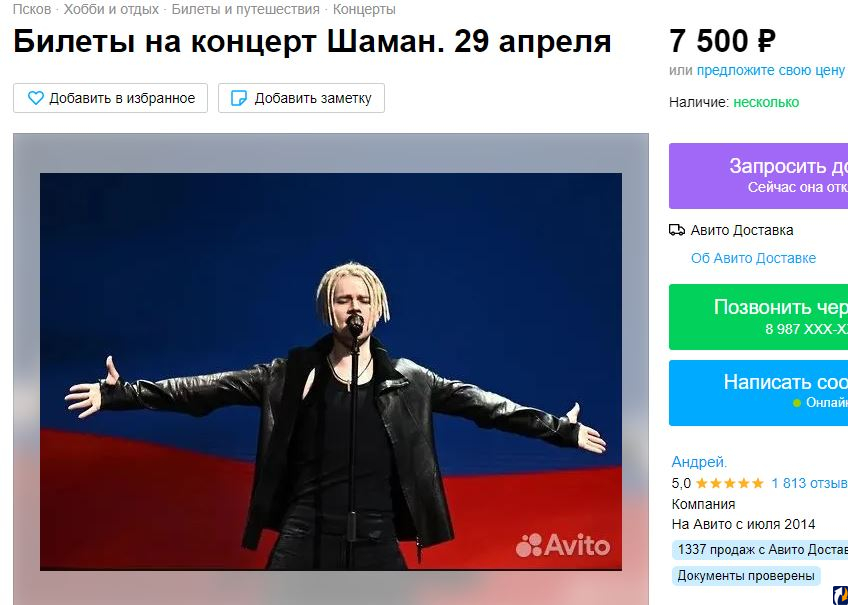Click the delivery truck icon
Image resolution: width=848 pixels, height=605 pixels.
point(677,230)
